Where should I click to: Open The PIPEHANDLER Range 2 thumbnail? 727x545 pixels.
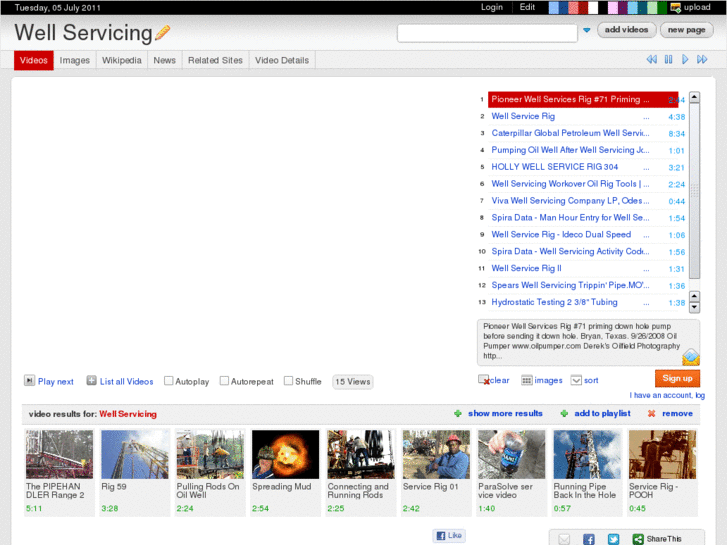click(x=59, y=454)
